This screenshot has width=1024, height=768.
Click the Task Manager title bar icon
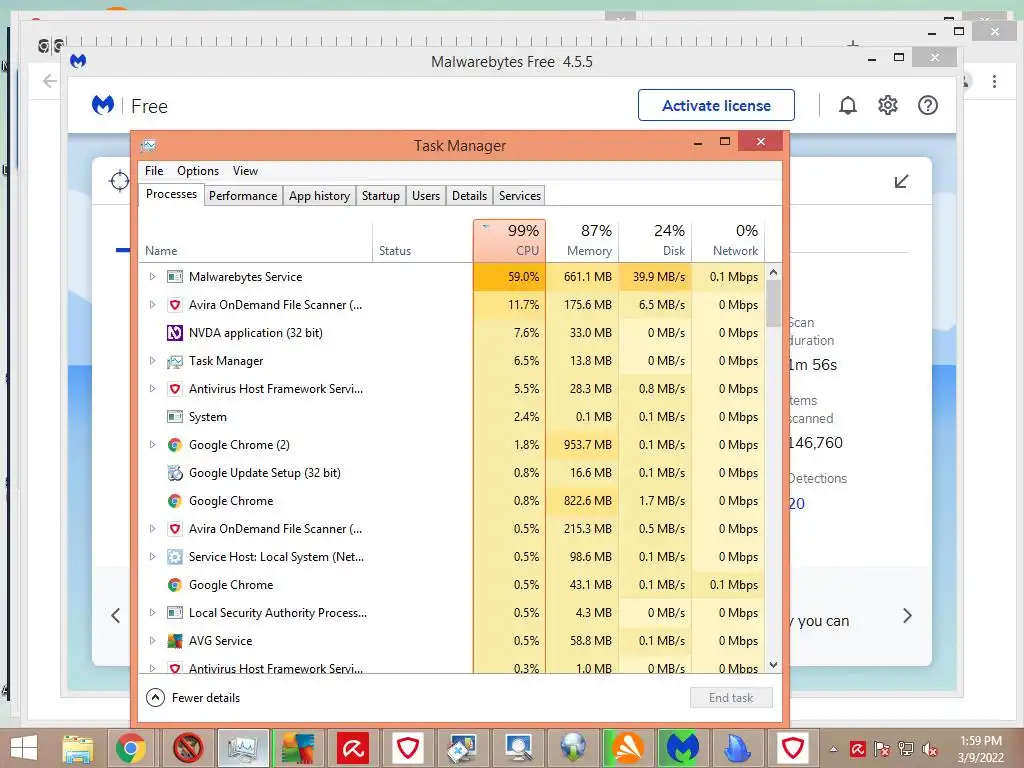tap(148, 145)
